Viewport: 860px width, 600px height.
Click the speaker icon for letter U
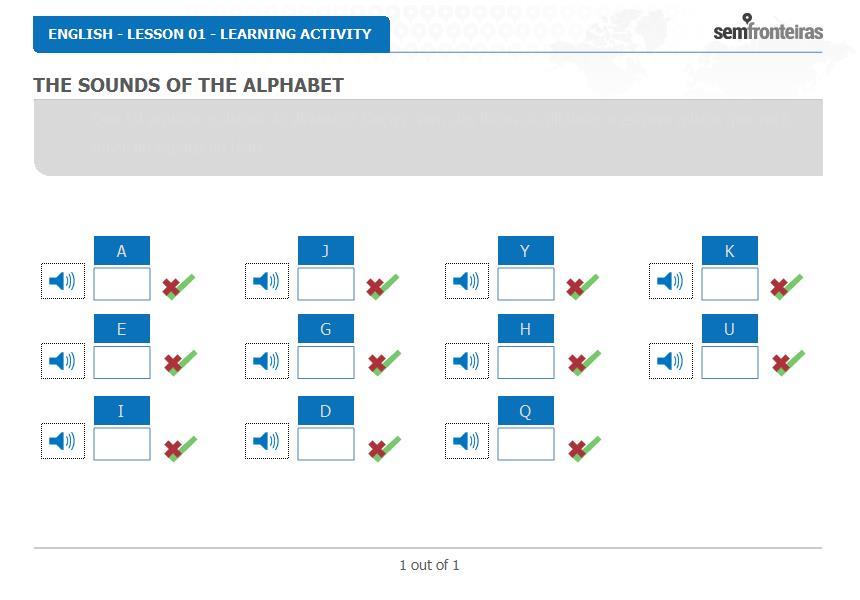point(671,361)
